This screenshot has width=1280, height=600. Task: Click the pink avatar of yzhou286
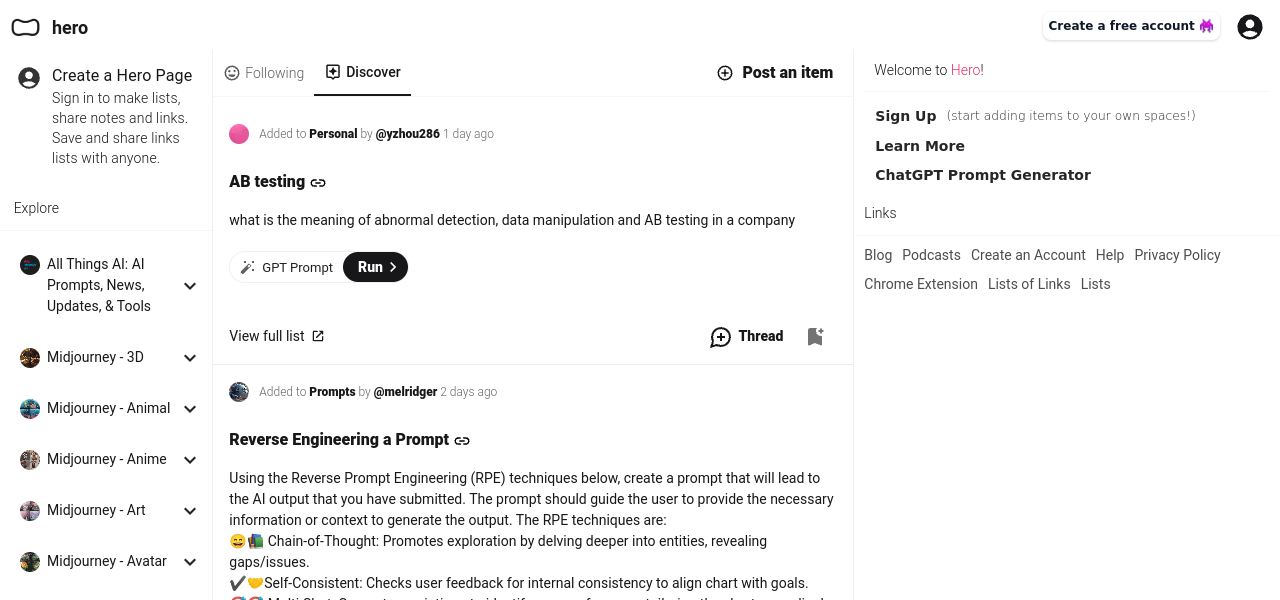(239, 134)
